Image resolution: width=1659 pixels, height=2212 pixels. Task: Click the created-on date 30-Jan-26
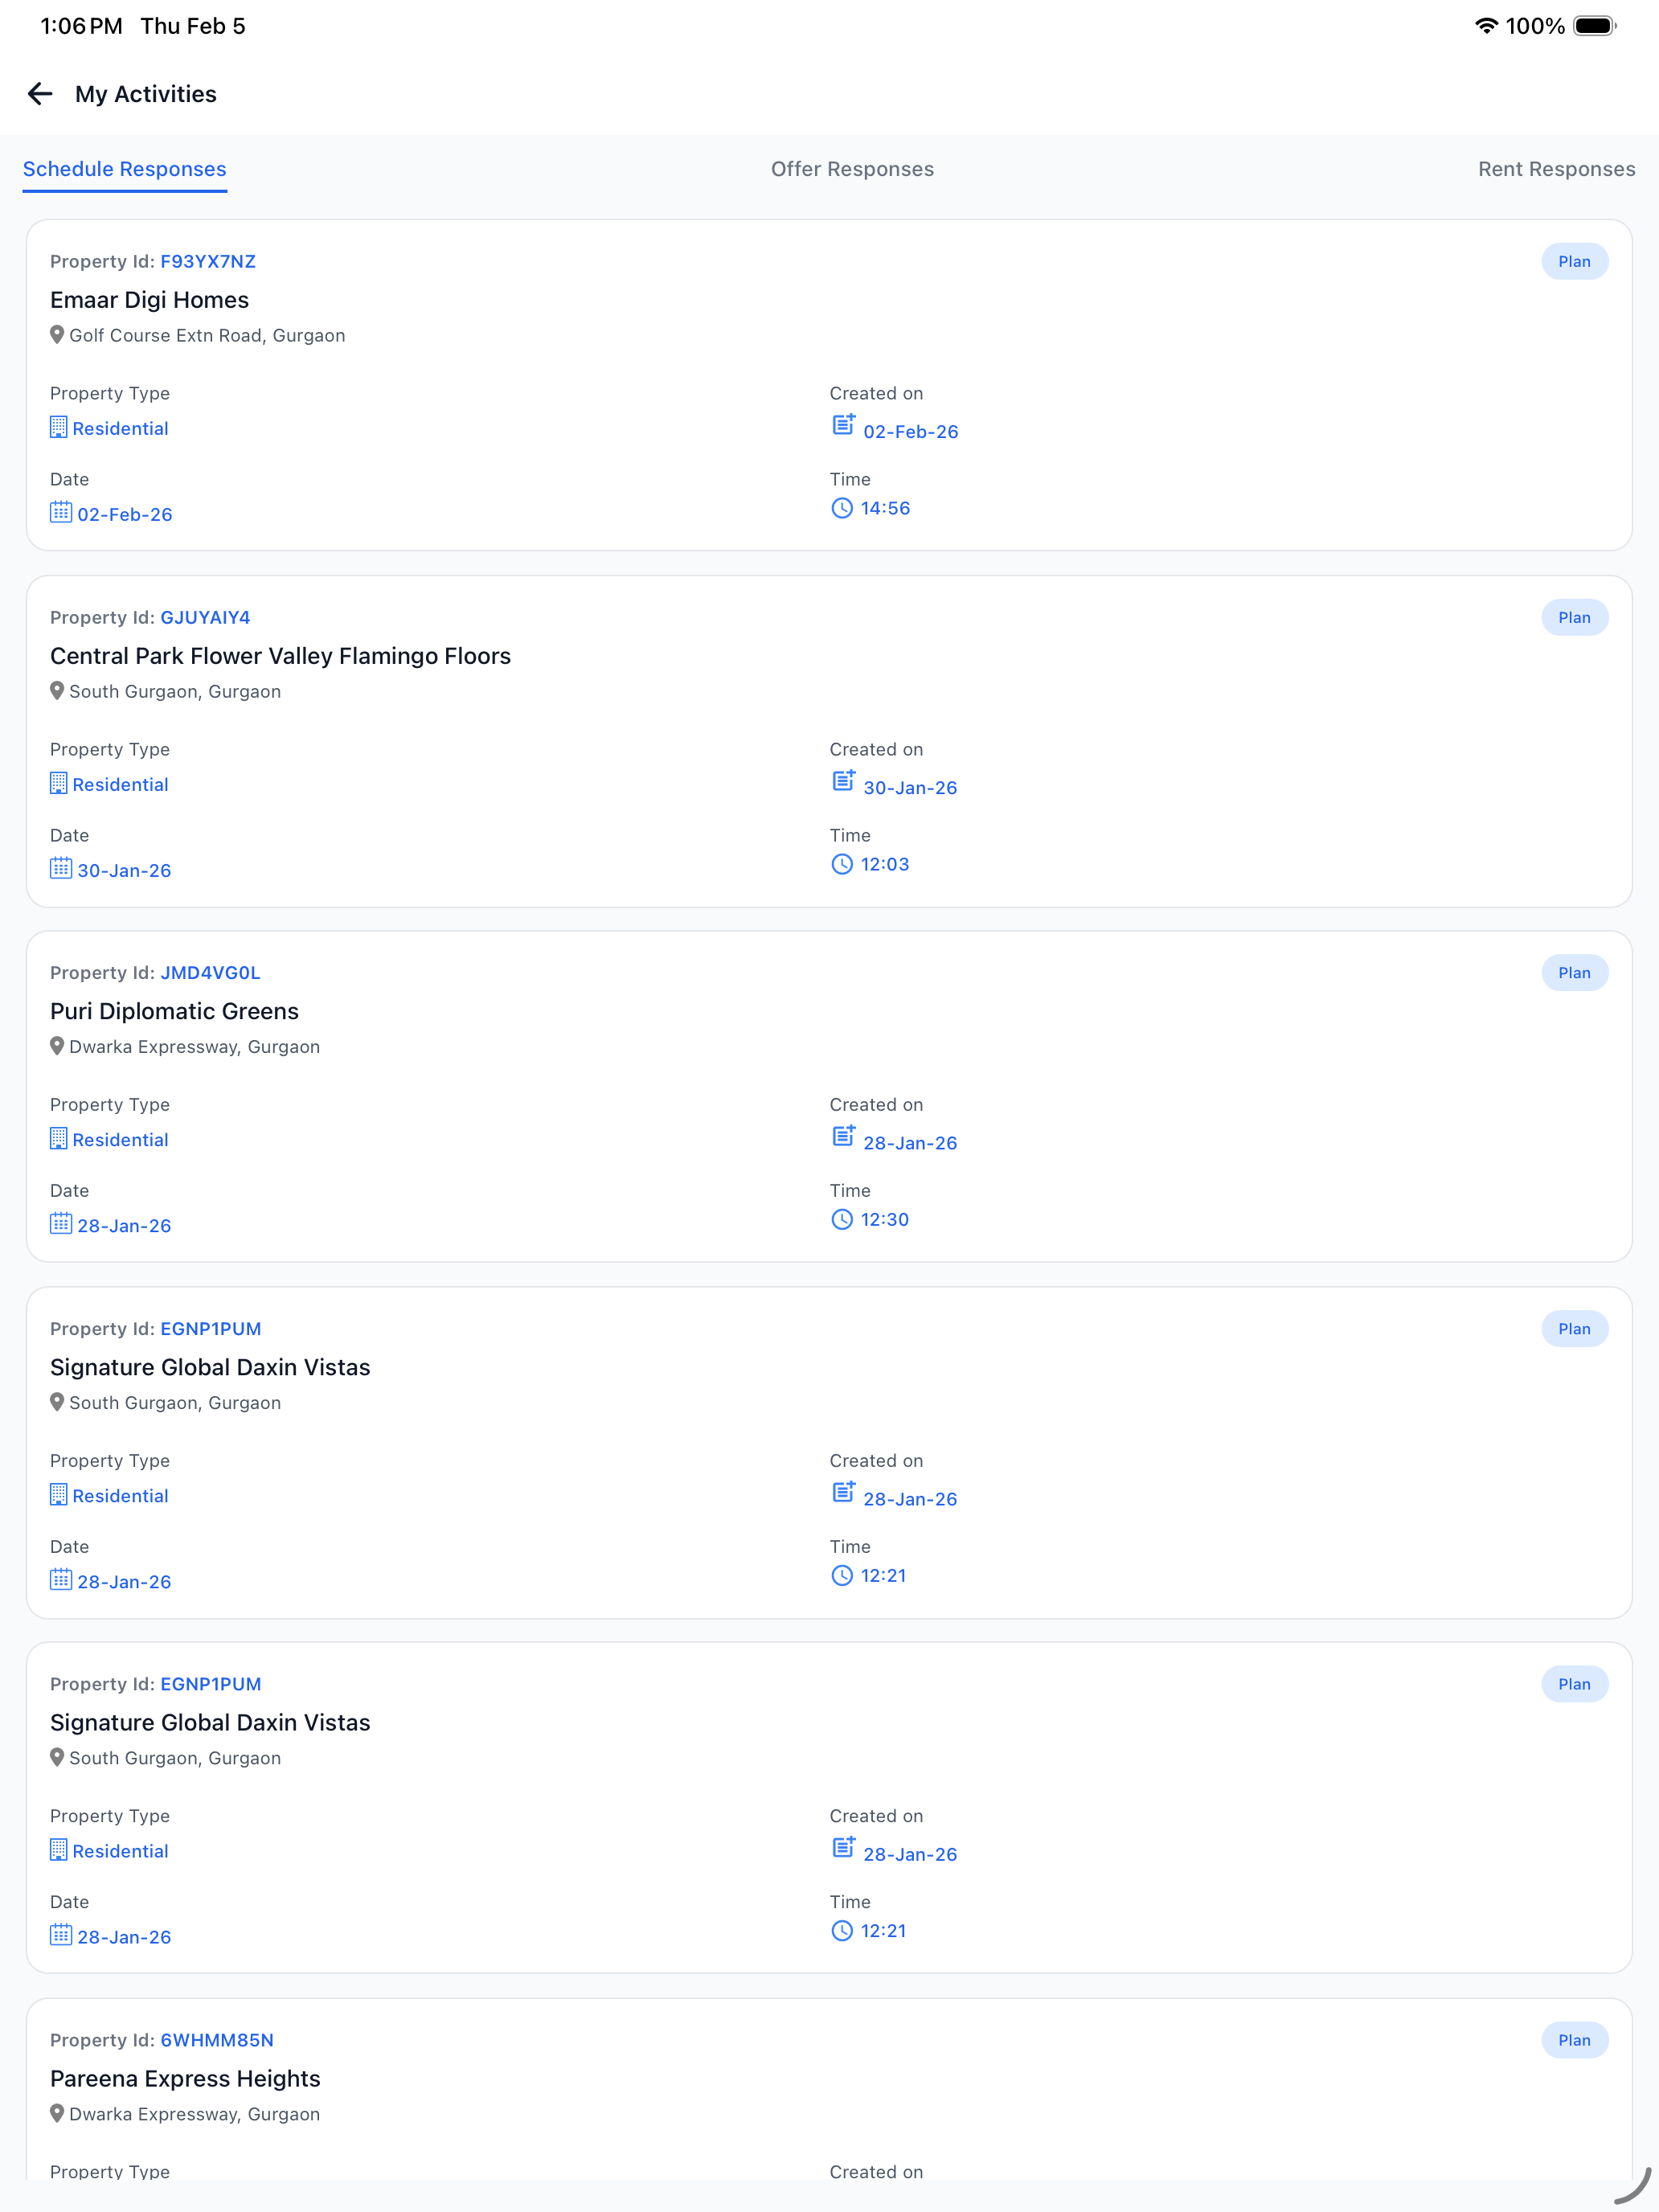[910, 788]
